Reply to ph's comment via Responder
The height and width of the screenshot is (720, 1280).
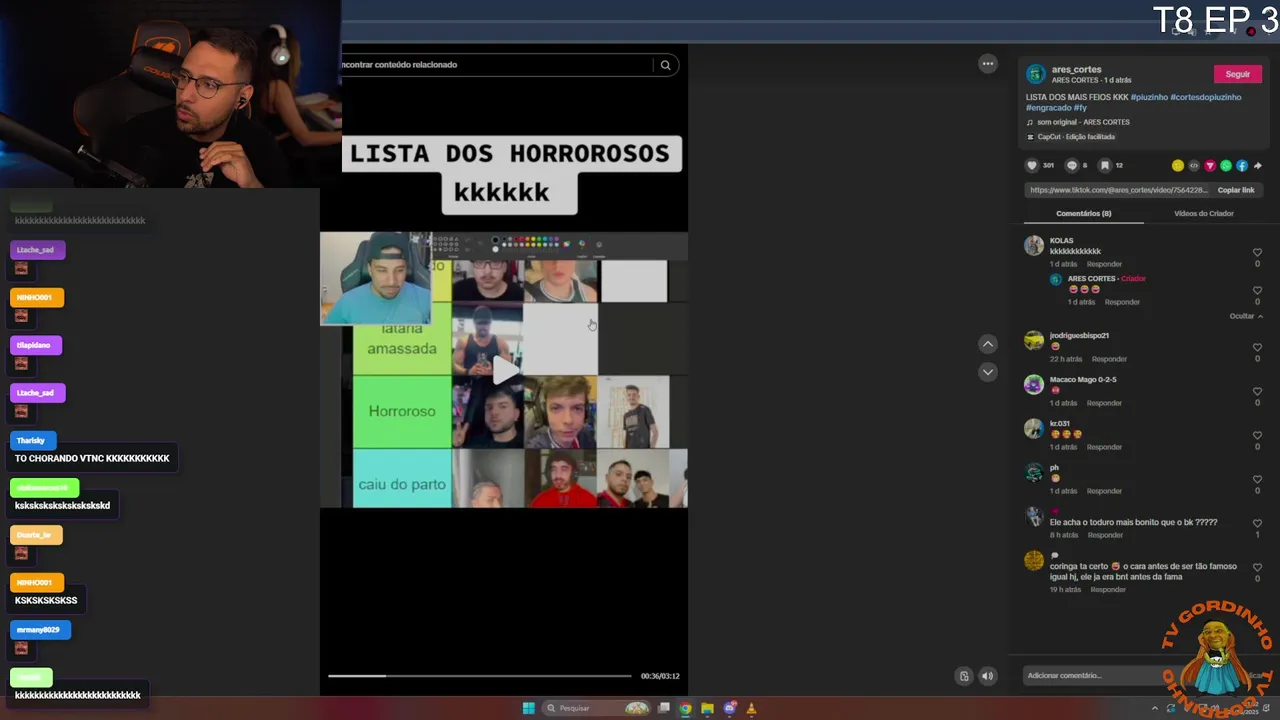click(1104, 491)
